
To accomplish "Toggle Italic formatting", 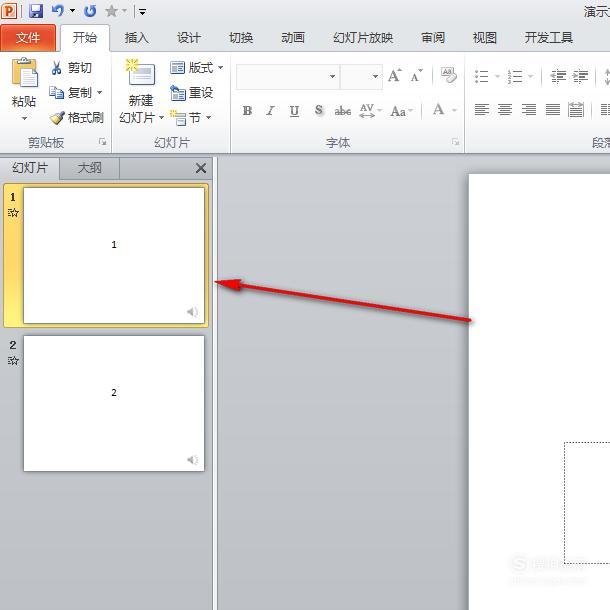I will [x=270, y=111].
